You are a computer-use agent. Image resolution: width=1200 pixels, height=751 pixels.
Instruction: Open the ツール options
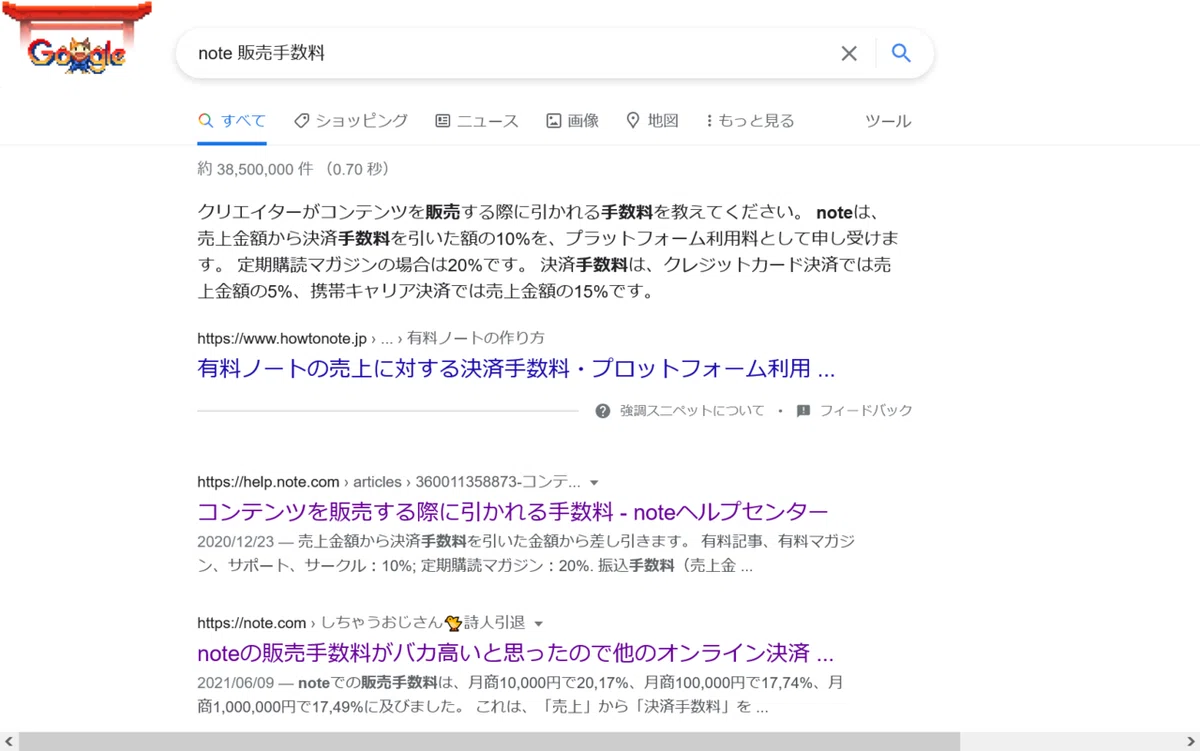click(888, 121)
